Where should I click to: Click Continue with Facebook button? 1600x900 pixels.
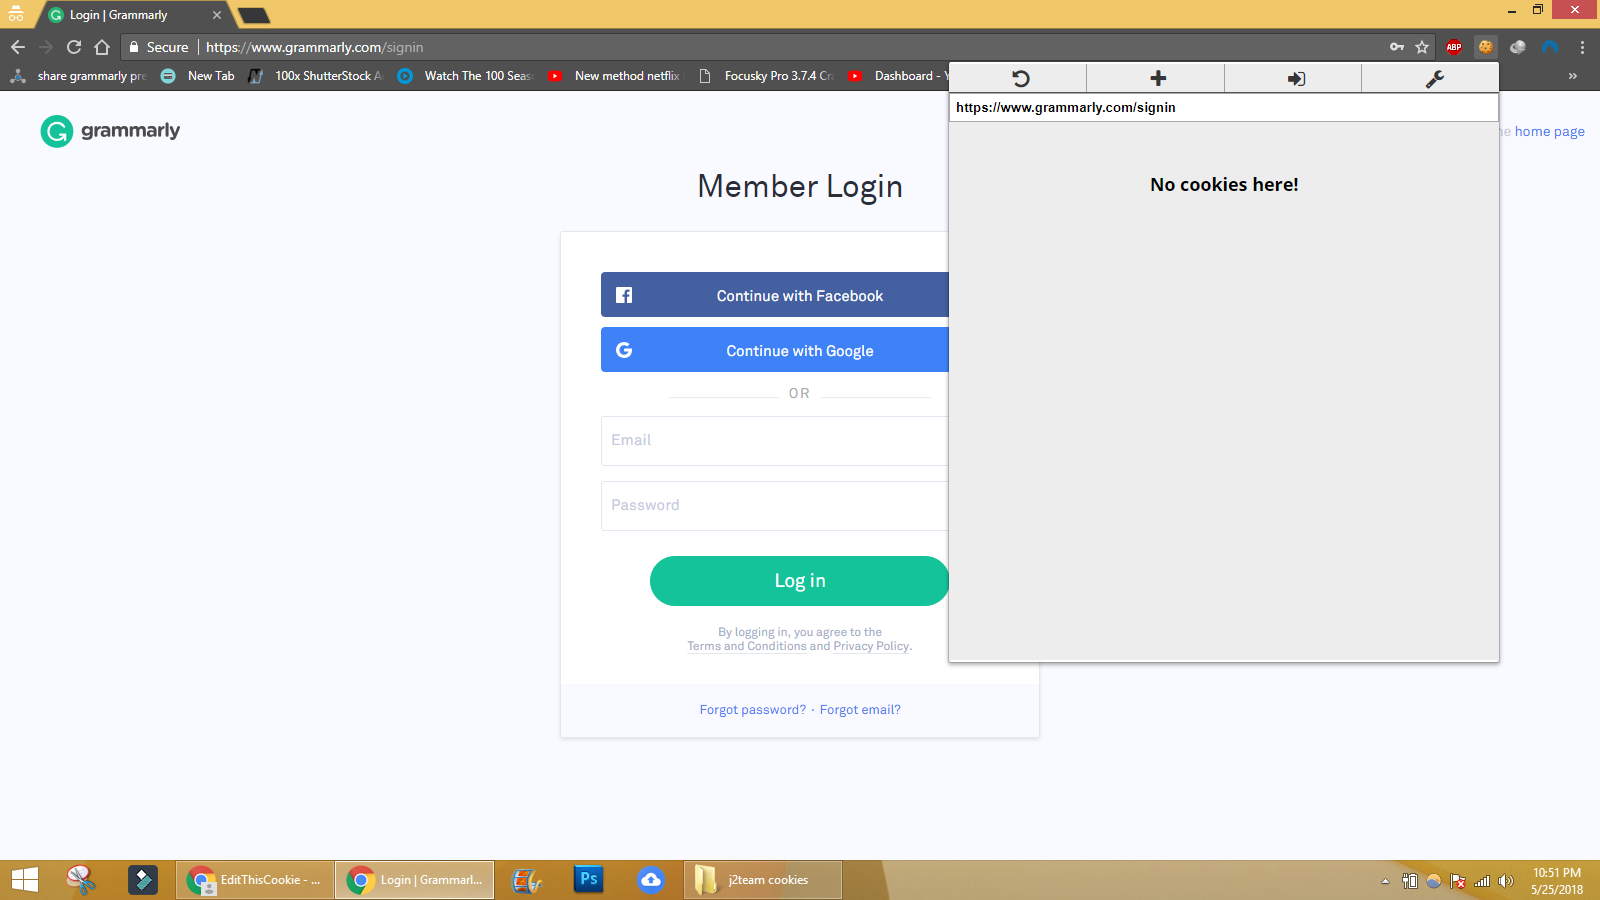775,295
